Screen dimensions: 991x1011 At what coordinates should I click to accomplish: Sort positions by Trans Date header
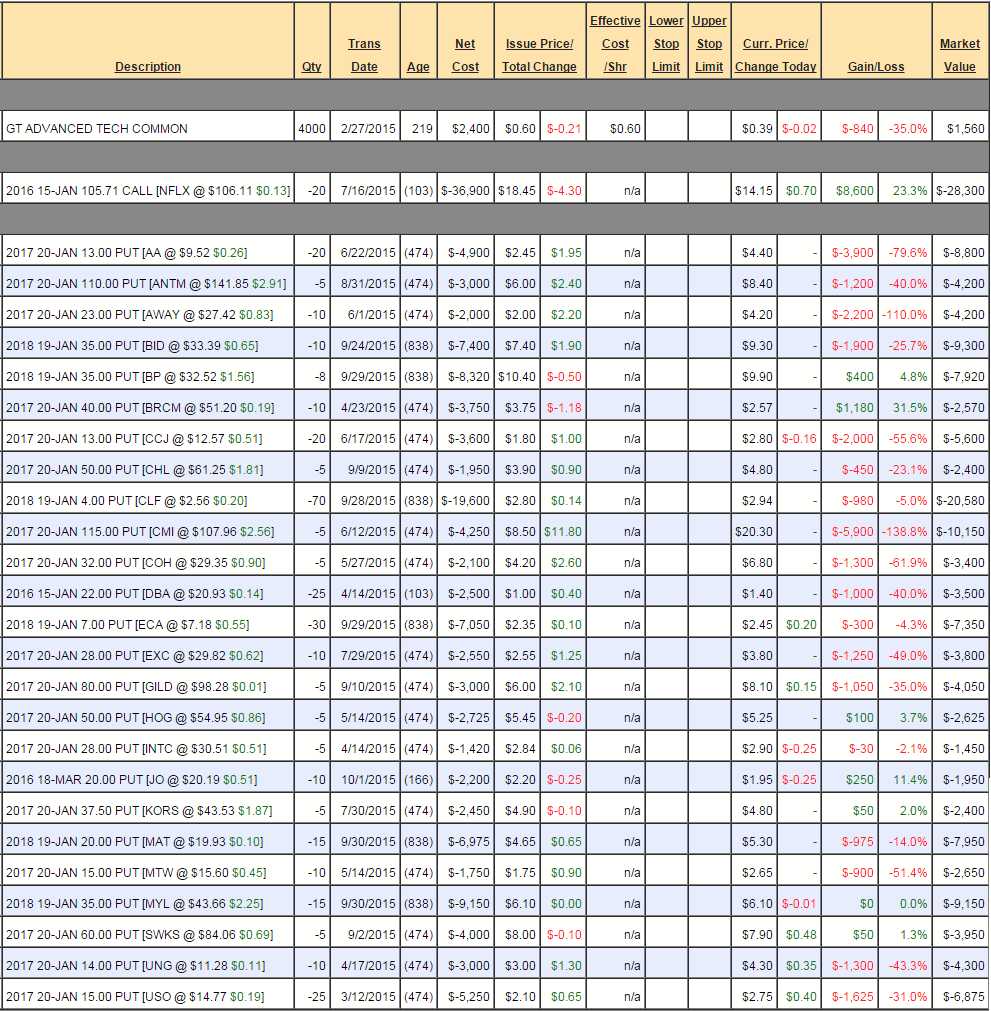(x=364, y=55)
